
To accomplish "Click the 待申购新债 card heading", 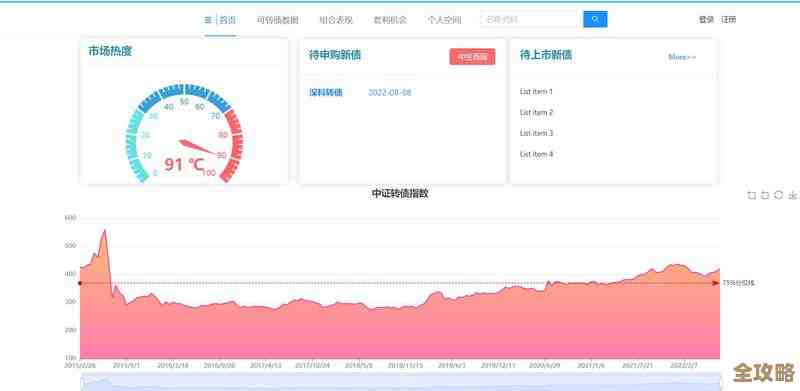I will 335,55.
